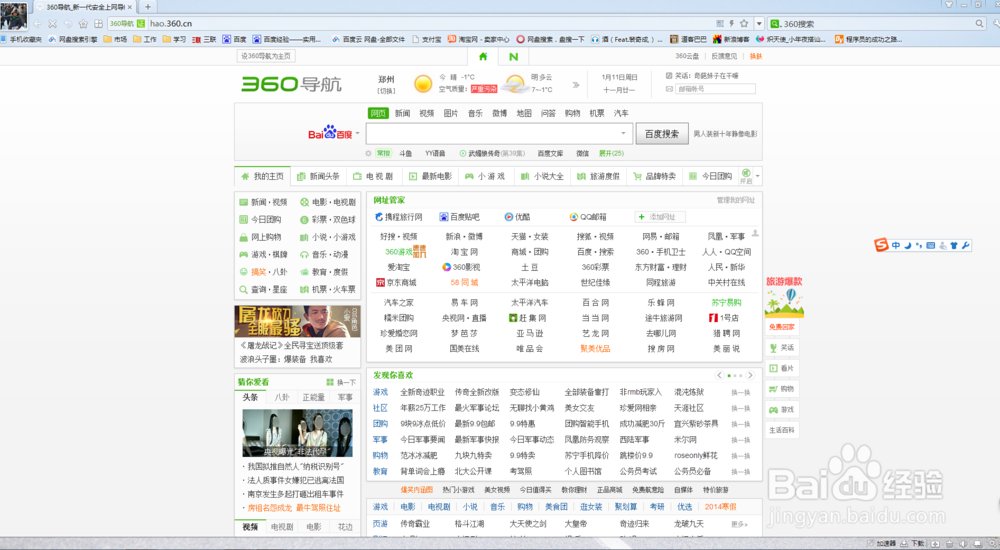Go to next 发现你喜欢 page arrow
This screenshot has height=550, width=1000.
pos(750,375)
